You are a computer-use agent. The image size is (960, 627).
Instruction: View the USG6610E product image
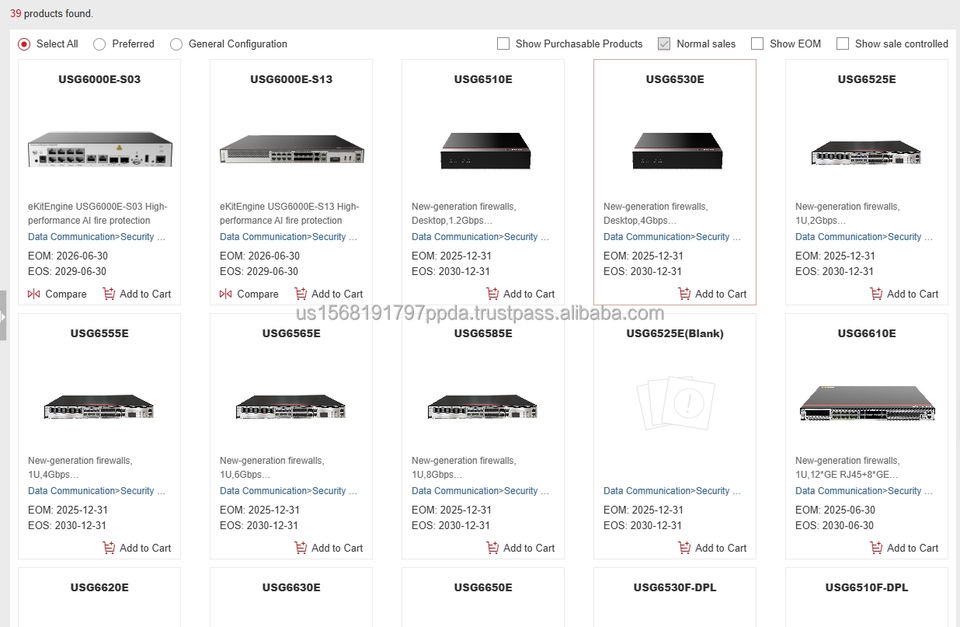867,404
